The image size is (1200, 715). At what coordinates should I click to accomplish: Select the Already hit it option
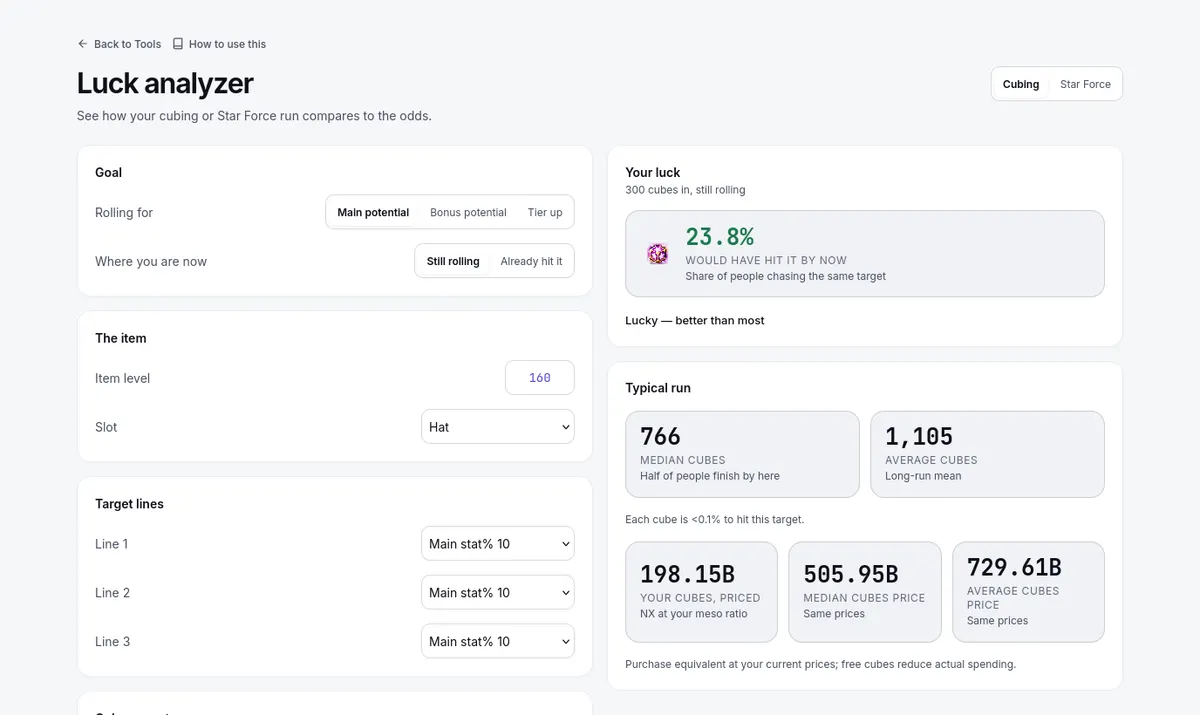point(531,261)
